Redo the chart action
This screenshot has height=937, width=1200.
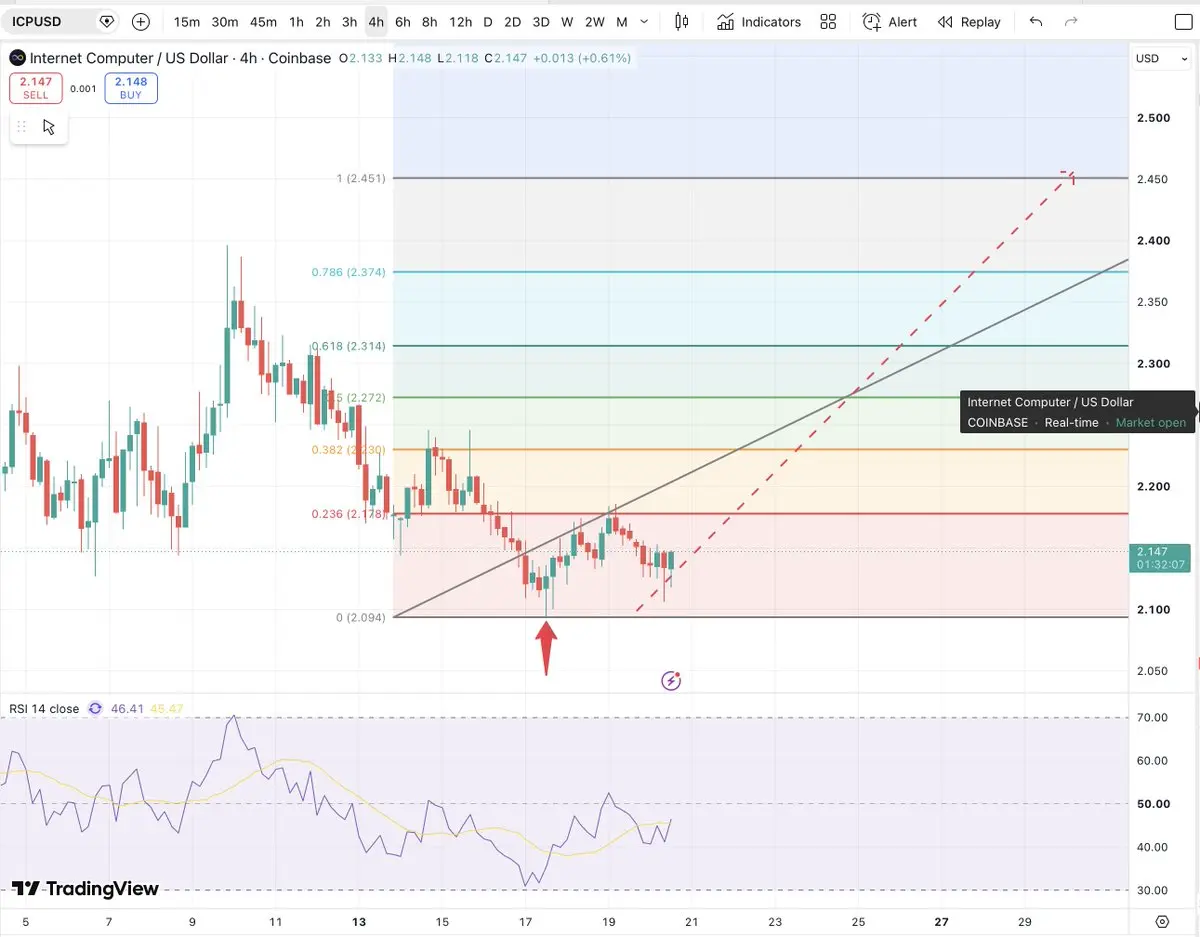[1071, 22]
